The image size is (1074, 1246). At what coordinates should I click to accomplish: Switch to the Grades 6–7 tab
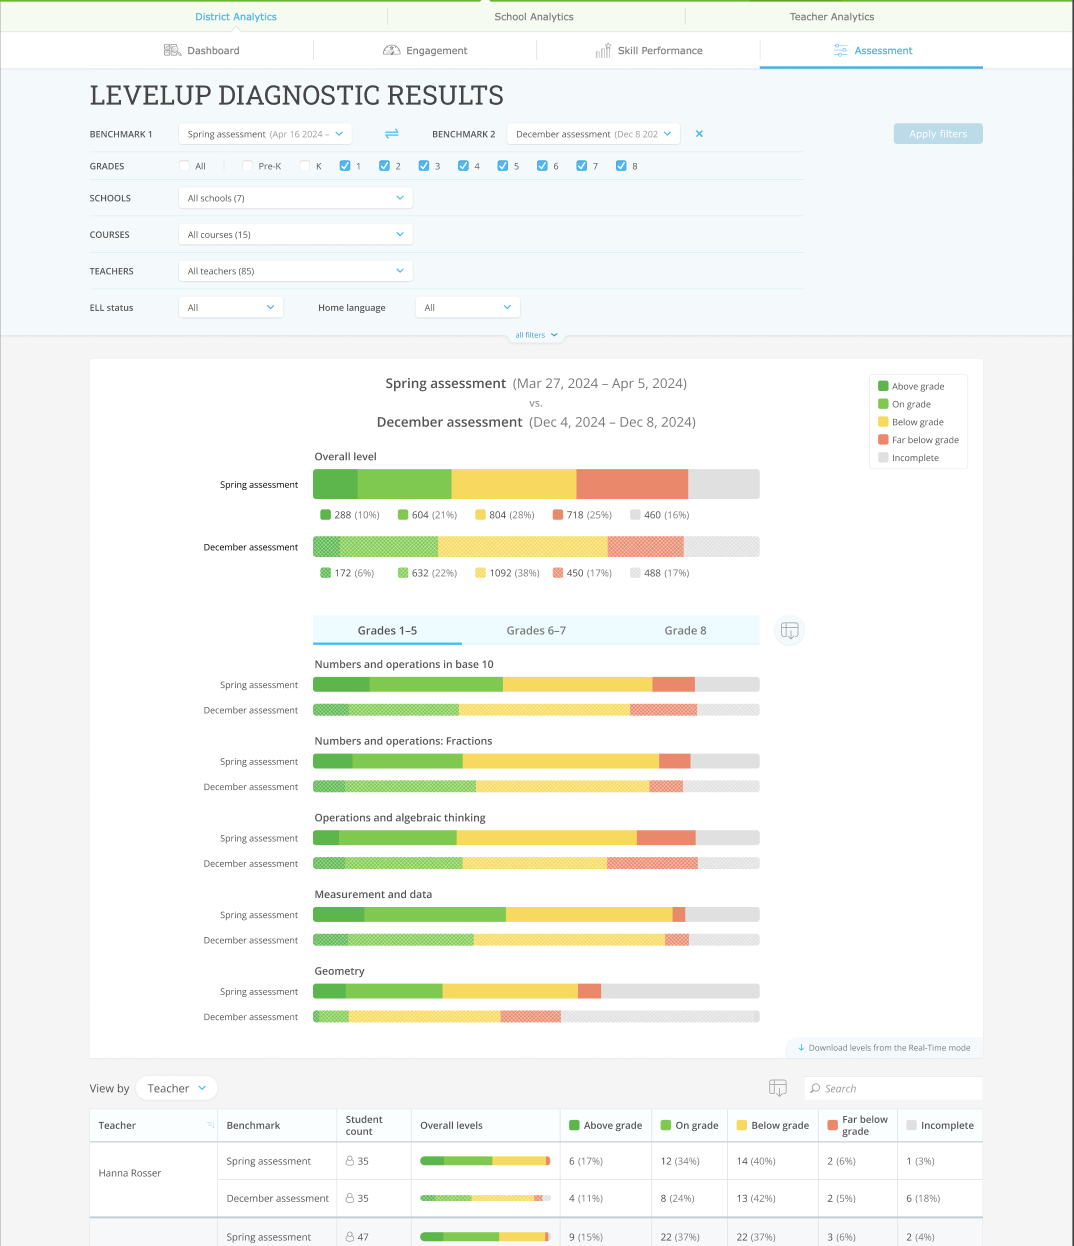[x=536, y=630]
